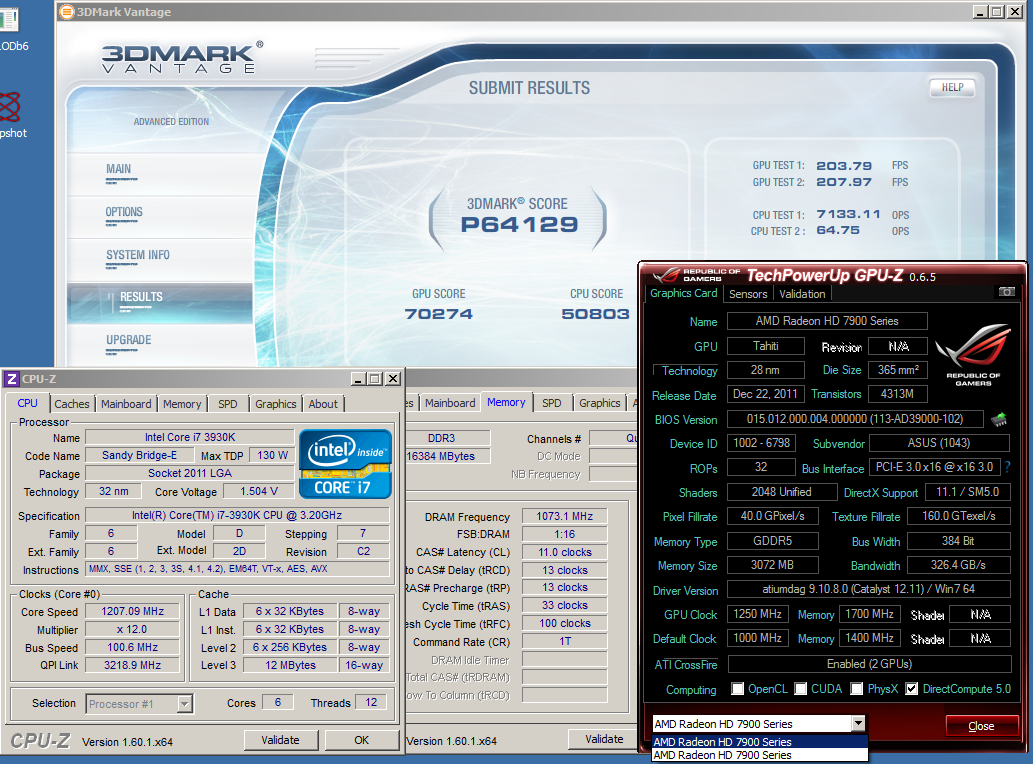Click the Specification field i7-3930K CPU @ 3.20GHz
The width and height of the screenshot is (1033, 764).
[x=237, y=515]
